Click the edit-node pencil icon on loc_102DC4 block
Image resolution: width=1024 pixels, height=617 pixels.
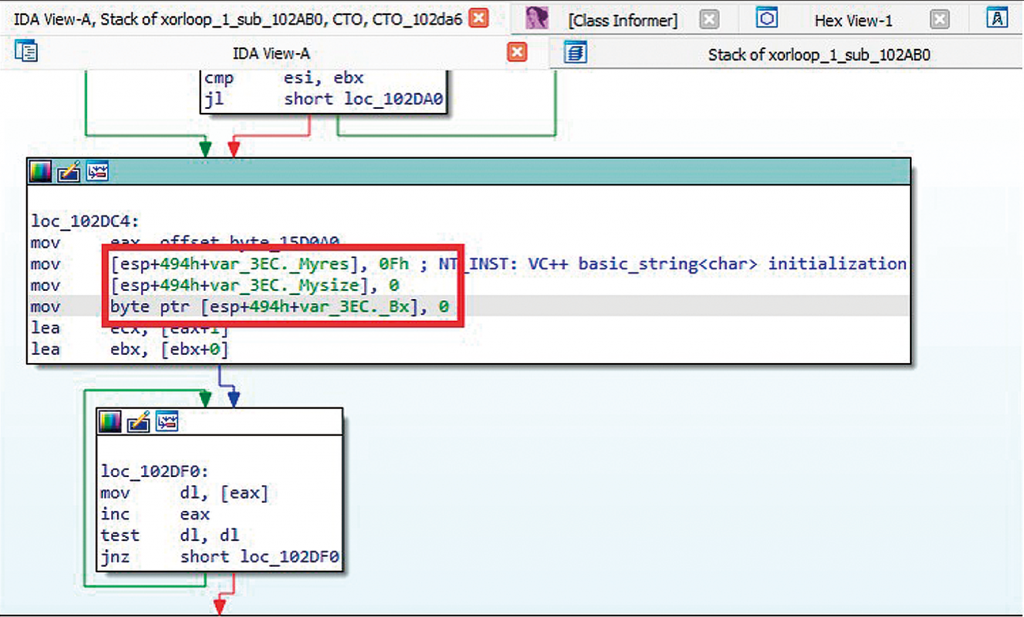68,170
